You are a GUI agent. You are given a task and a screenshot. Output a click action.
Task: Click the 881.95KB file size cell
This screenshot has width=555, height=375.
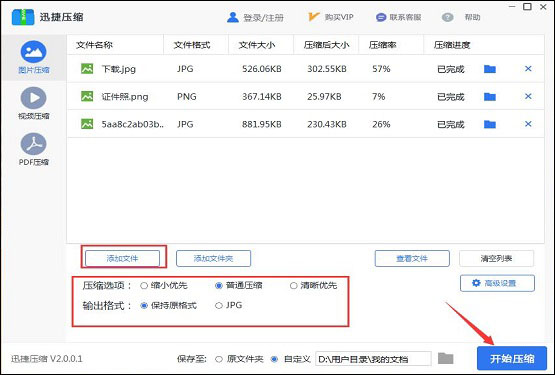pyautogui.click(x=262, y=124)
